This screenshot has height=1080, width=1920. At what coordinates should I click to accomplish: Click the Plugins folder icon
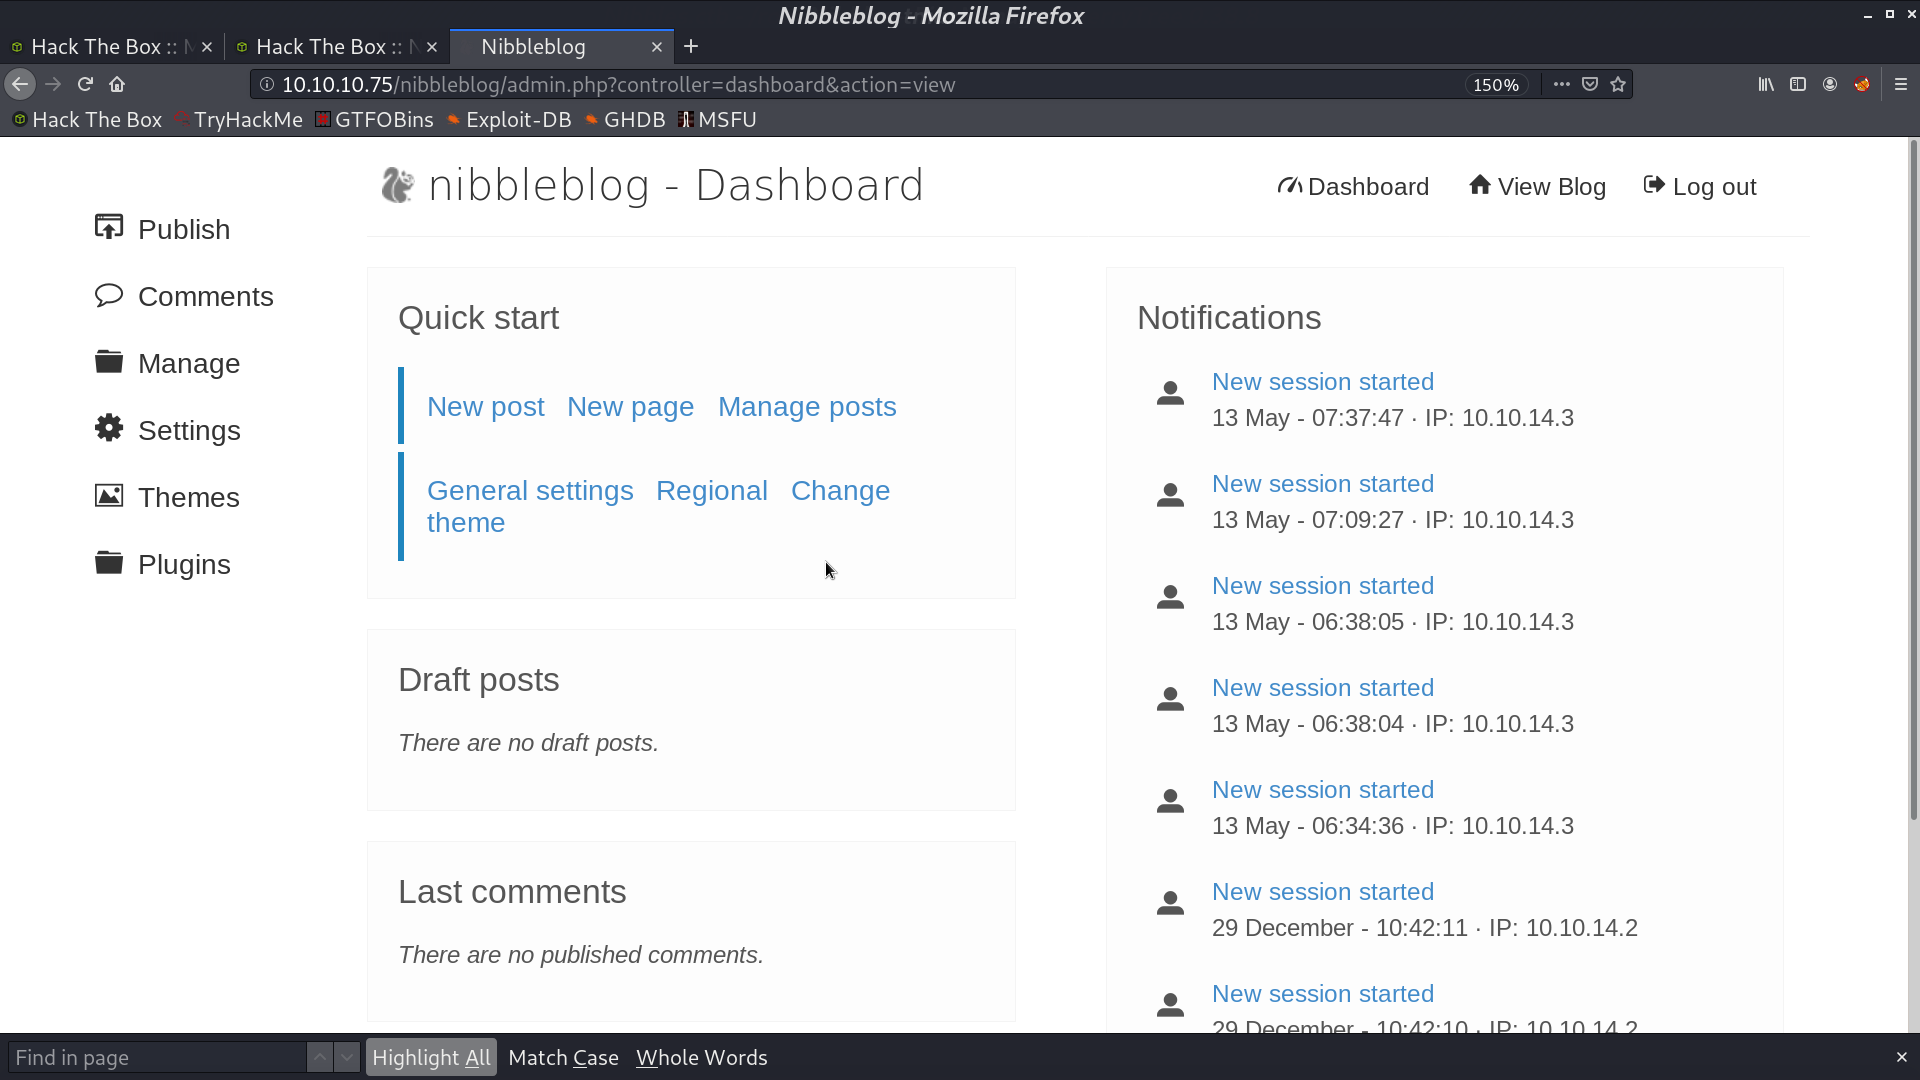(x=109, y=562)
